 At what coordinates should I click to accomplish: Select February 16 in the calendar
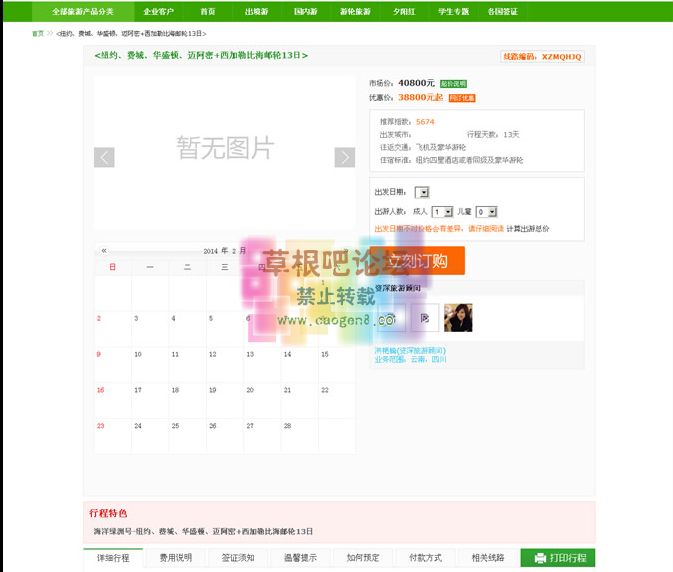[113, 400]
